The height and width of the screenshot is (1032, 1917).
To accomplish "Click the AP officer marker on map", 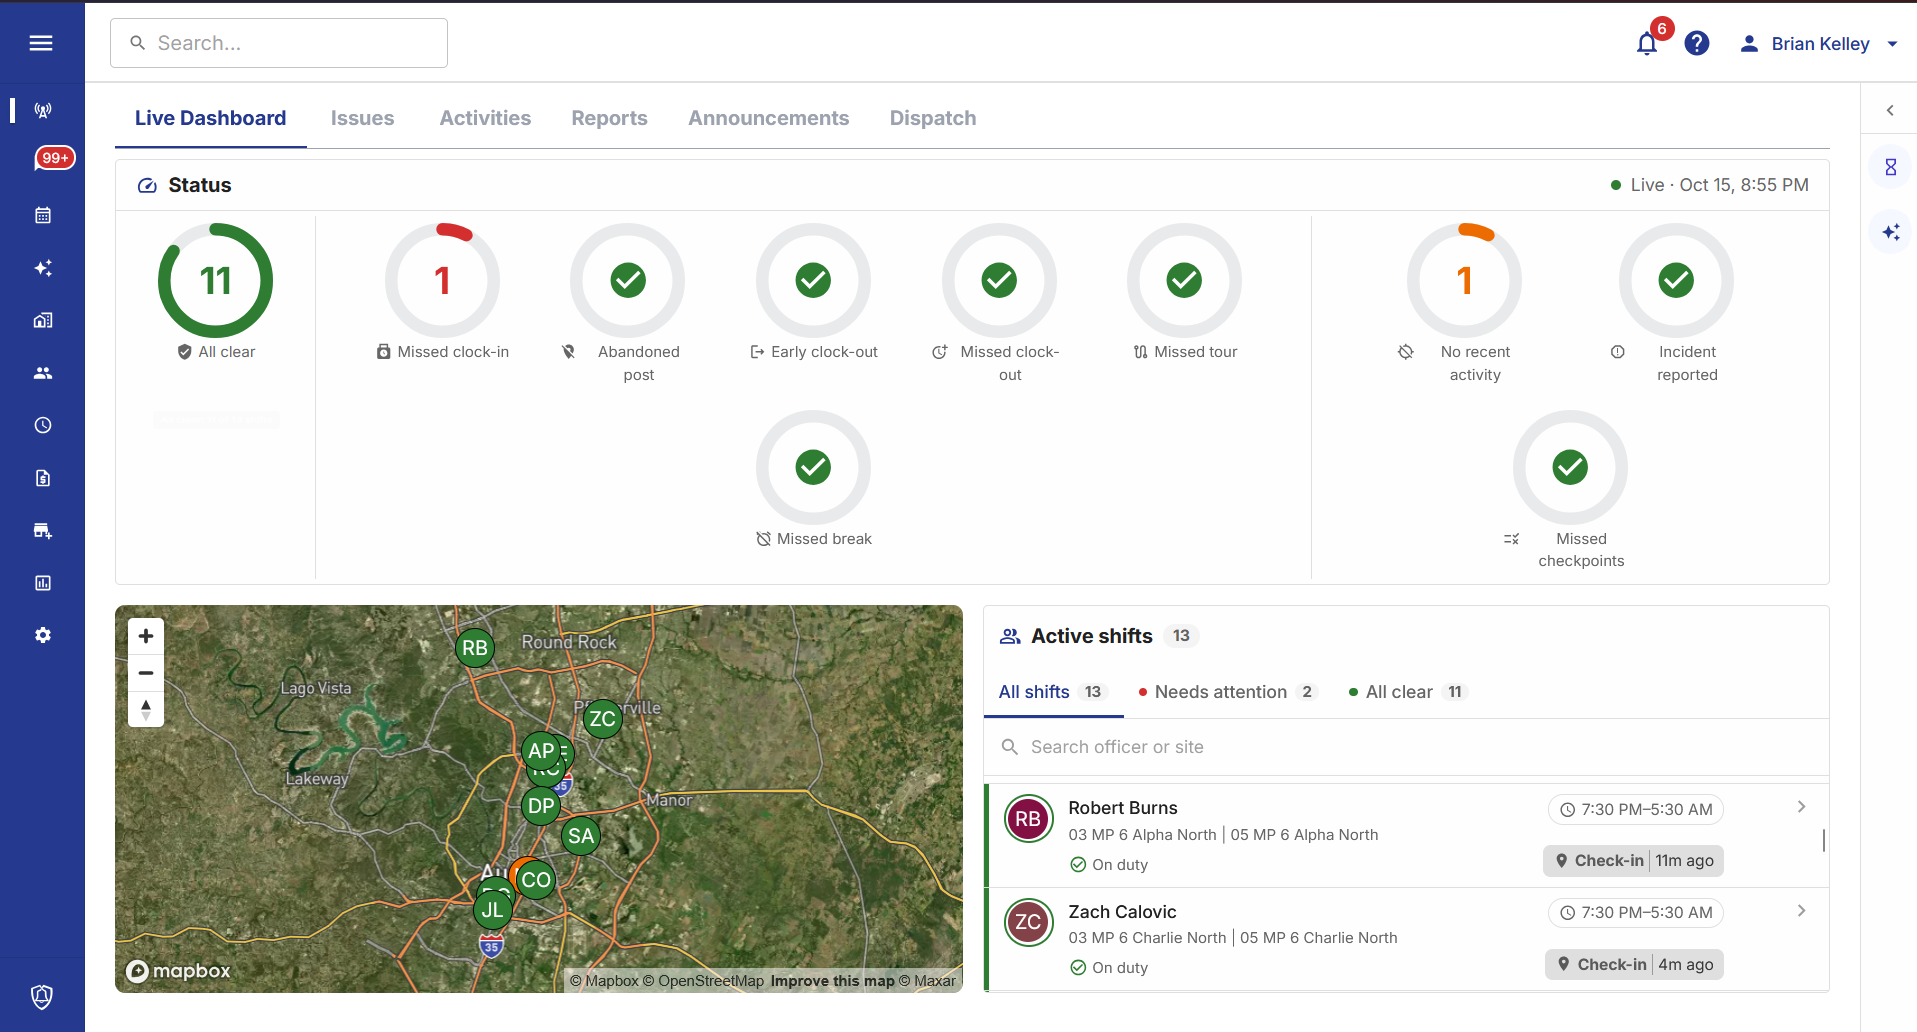I will (x=541, y=750).
